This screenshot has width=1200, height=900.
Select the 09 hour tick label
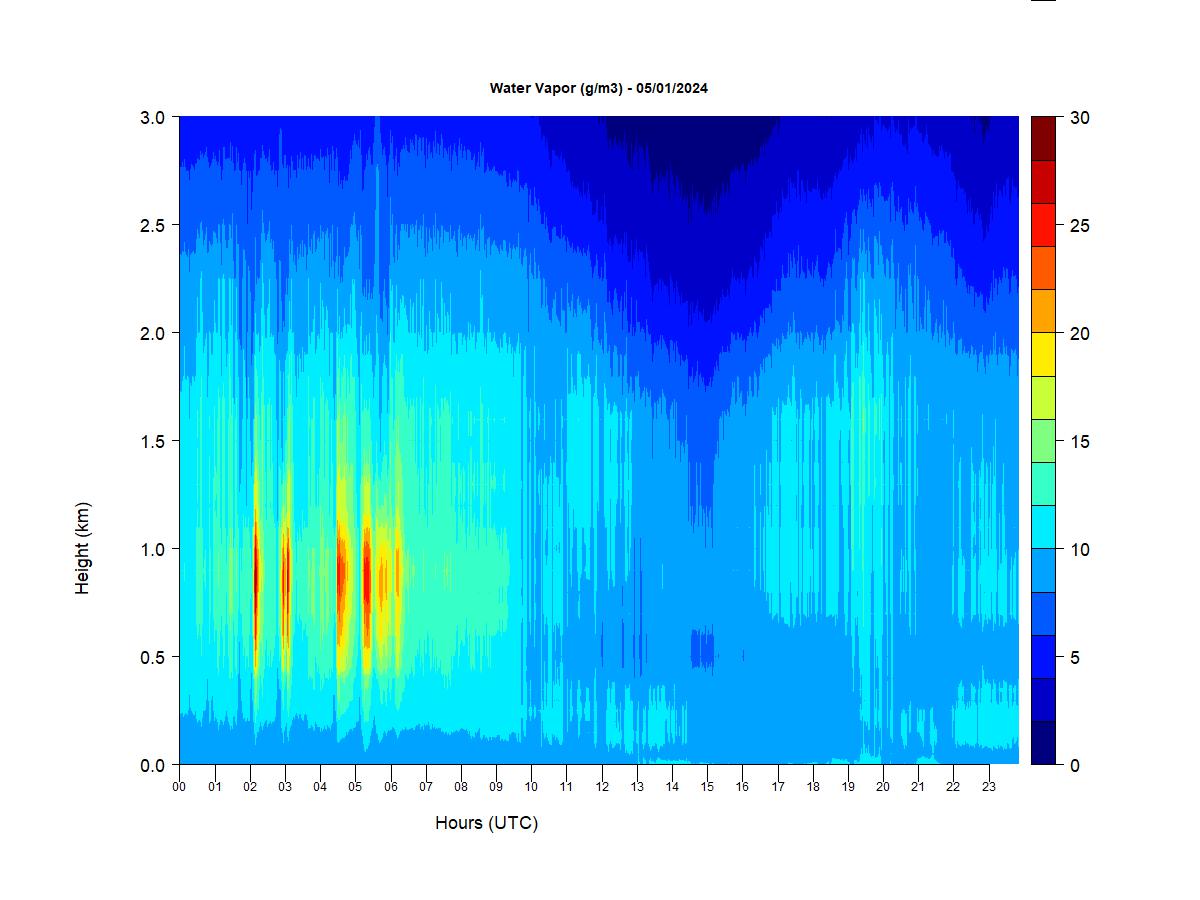click(x=496, y=786)
